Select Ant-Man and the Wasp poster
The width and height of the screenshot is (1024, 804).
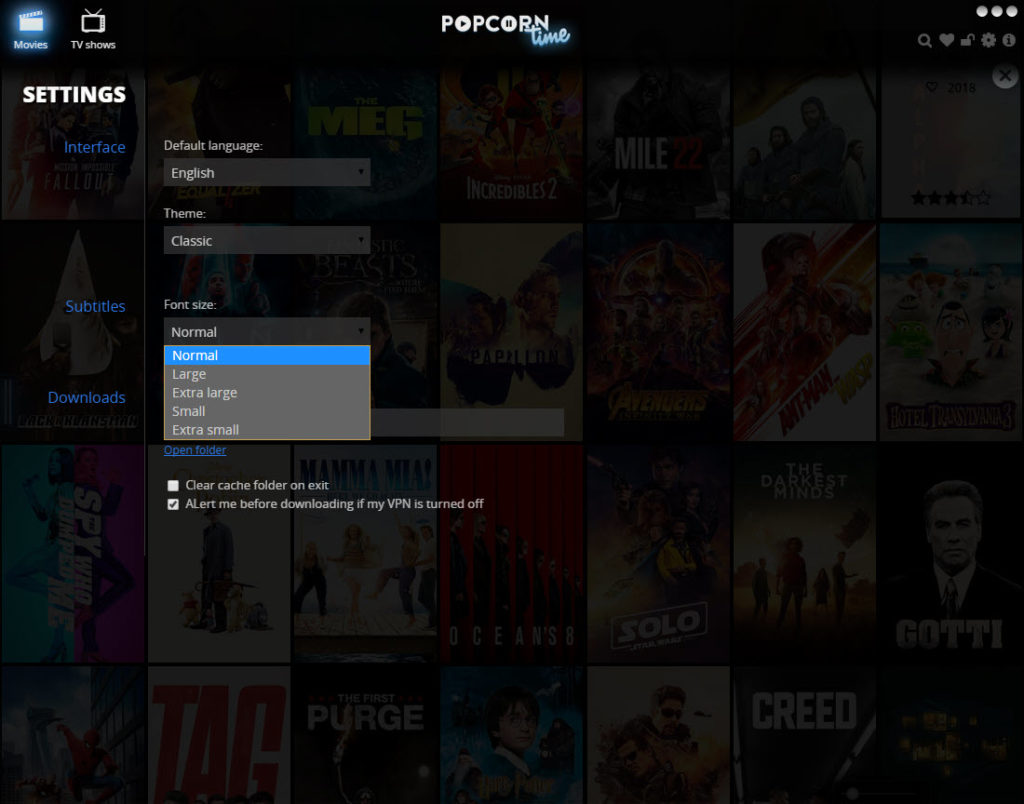pyautogui.click(x=805, y=332)
